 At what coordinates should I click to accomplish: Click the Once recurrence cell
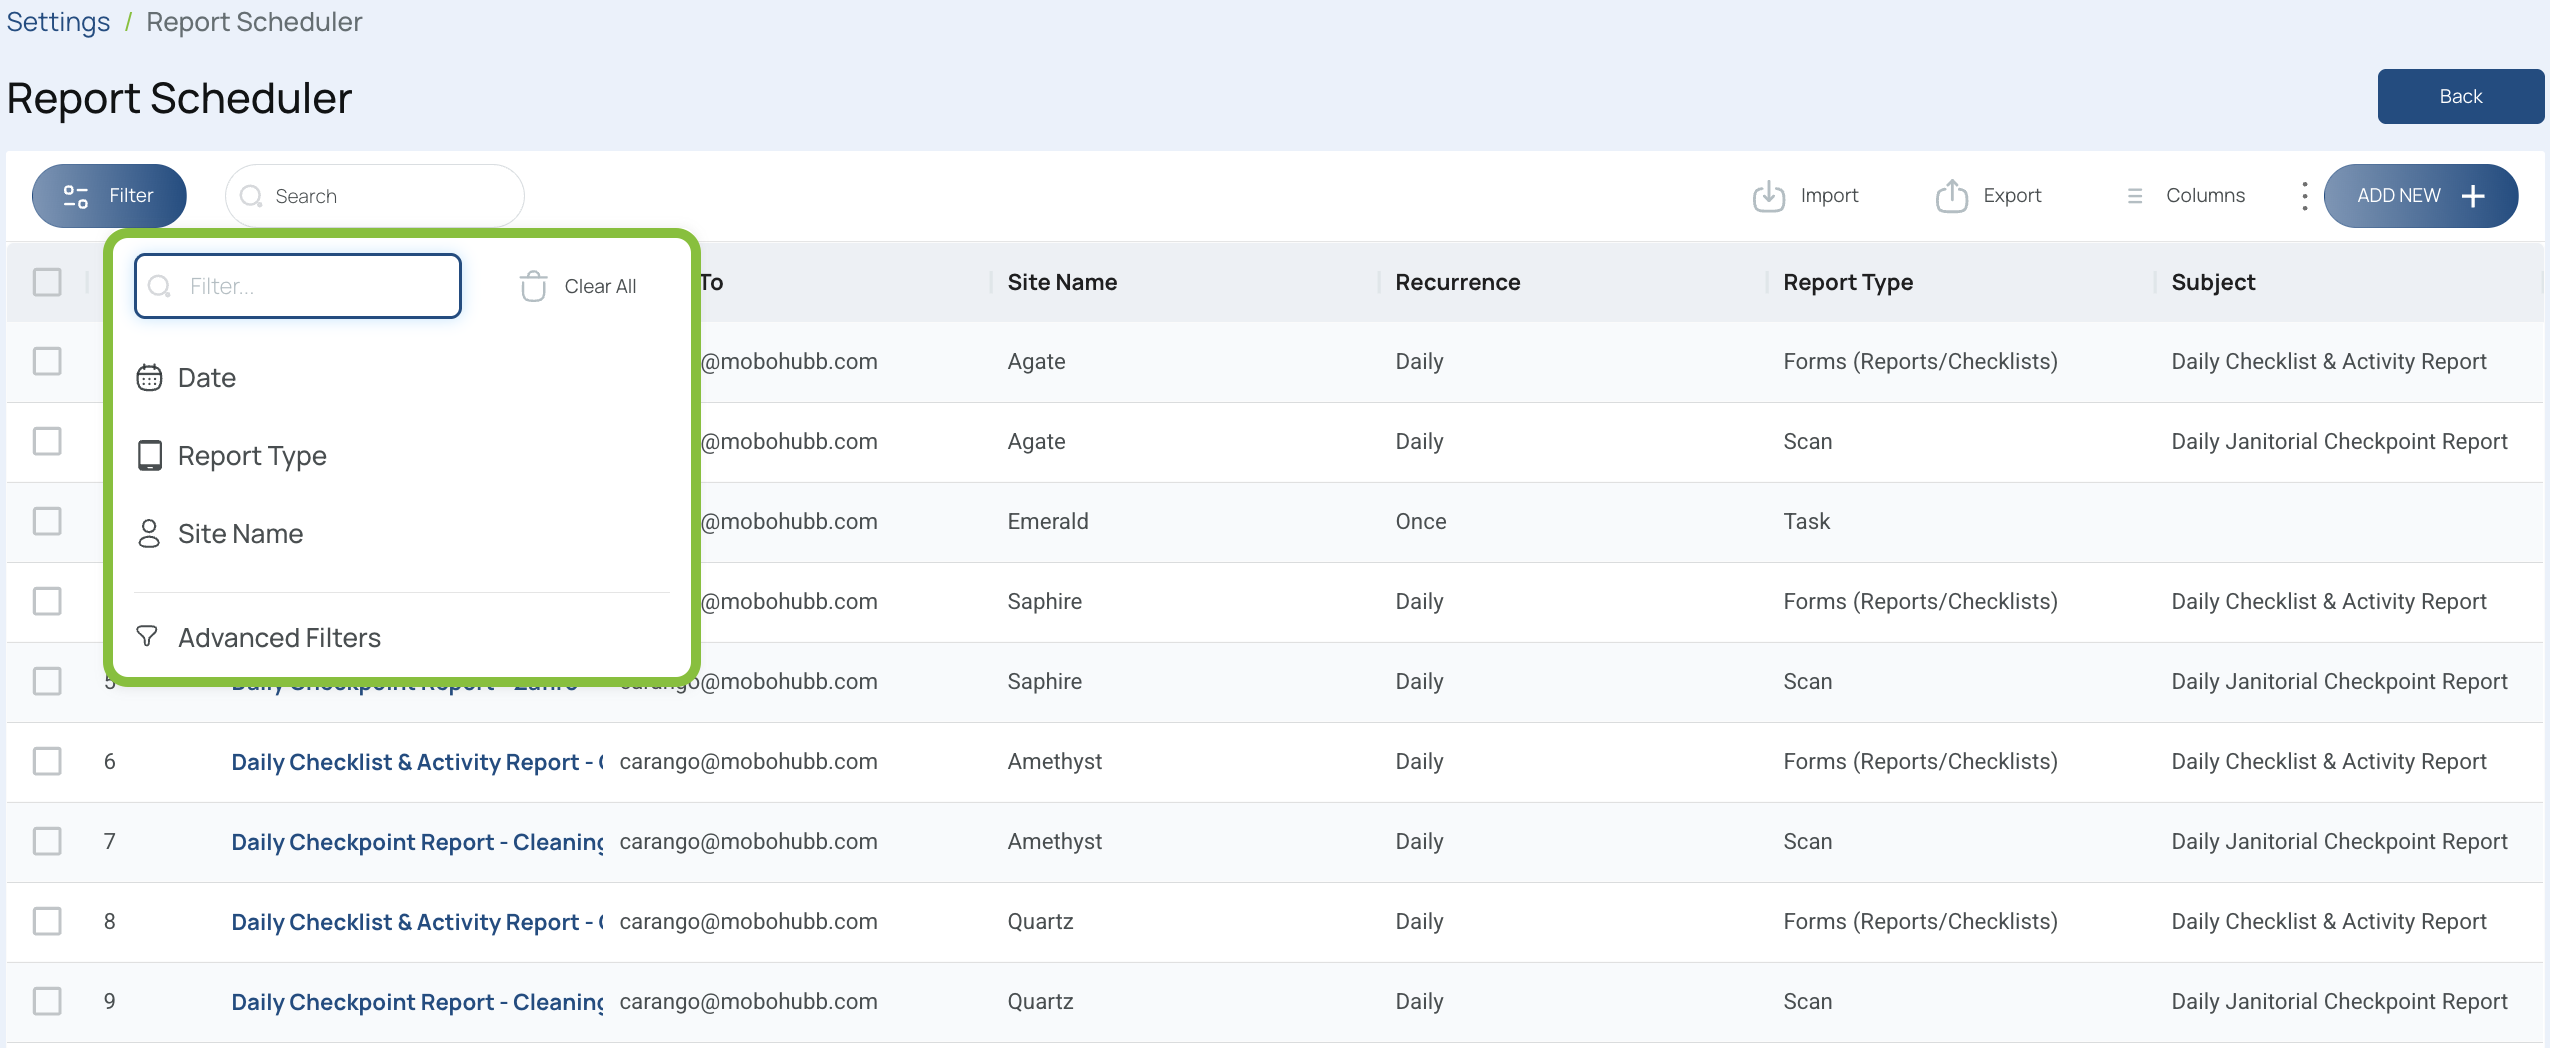pos(1421,521)
